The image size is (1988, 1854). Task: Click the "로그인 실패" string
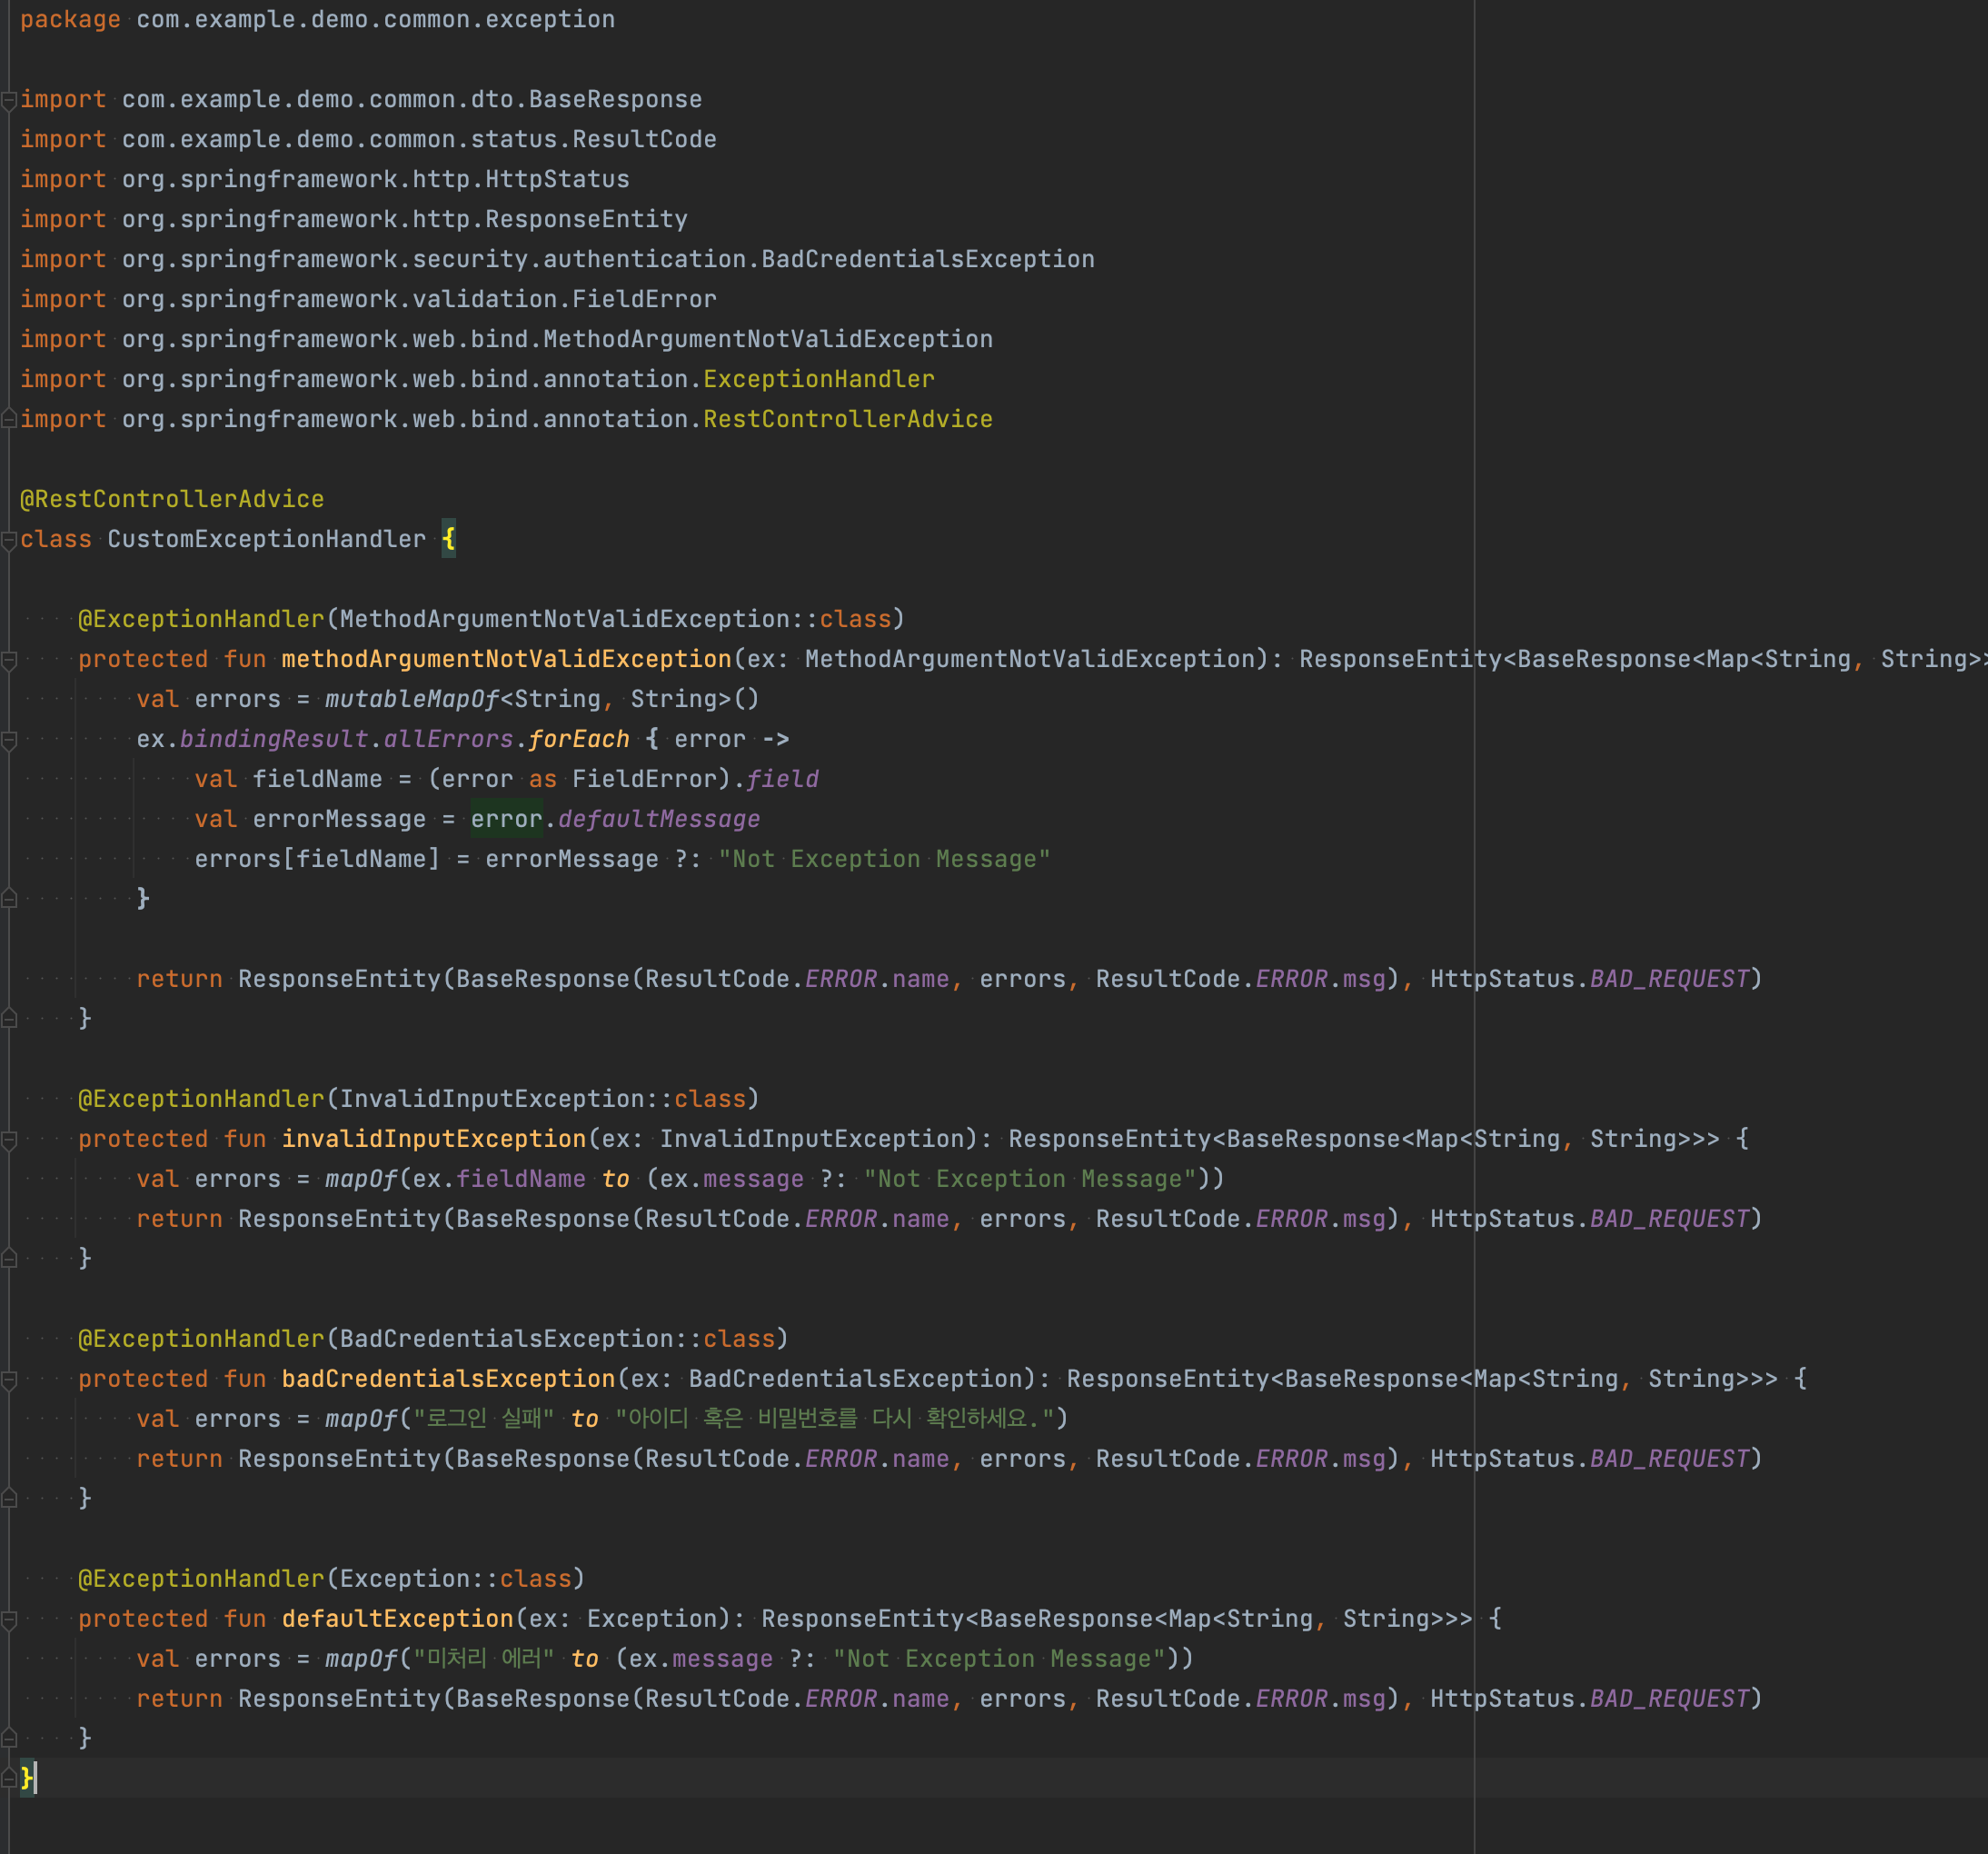click(484, 1419)
